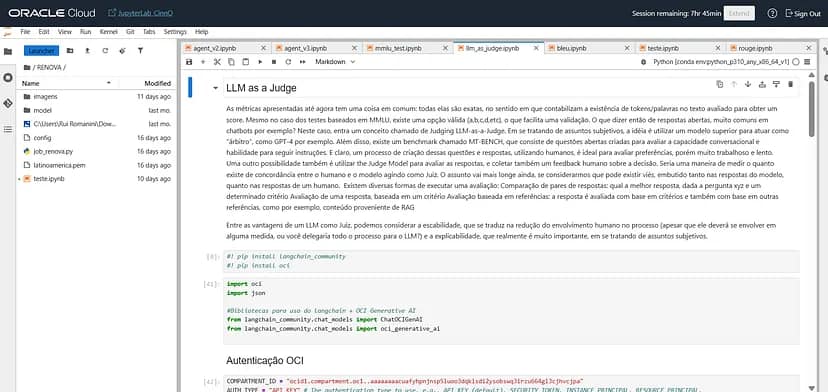This screenshot has height=392, width=828.
Task: Restart kernel and run all cells
Action: click(303, 62)
